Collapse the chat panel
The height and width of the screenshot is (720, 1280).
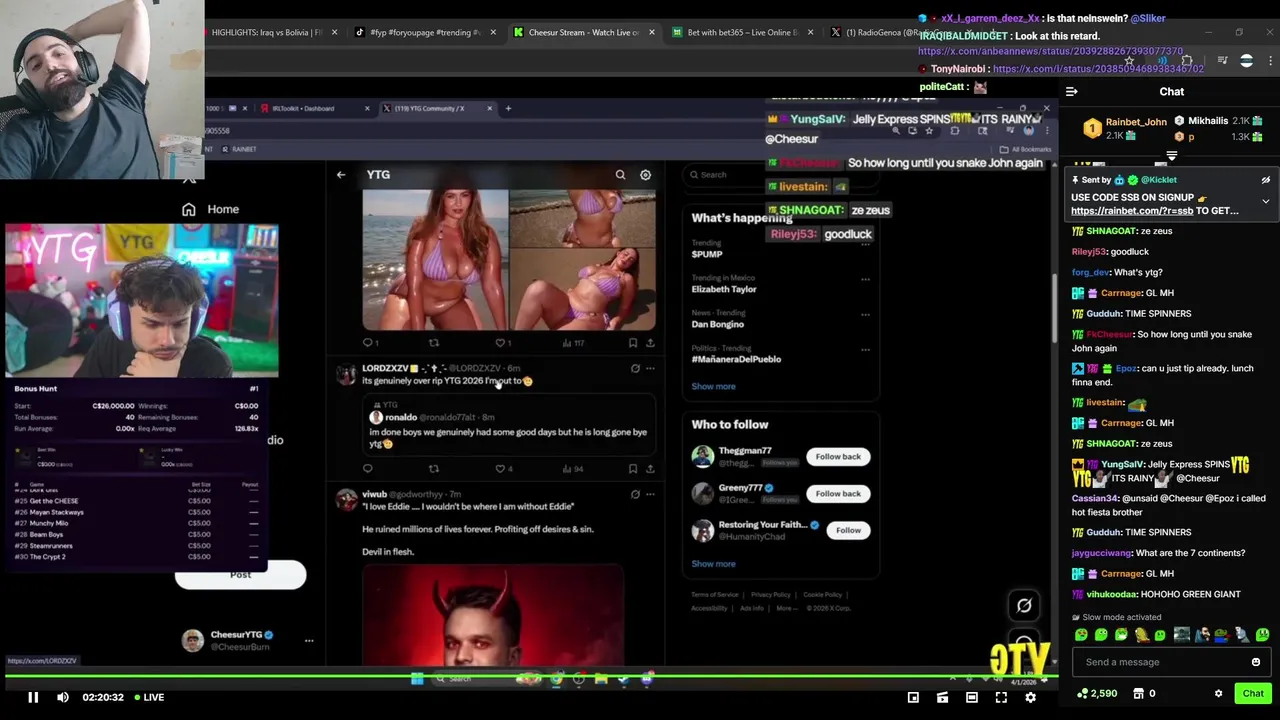point(1071,92)
